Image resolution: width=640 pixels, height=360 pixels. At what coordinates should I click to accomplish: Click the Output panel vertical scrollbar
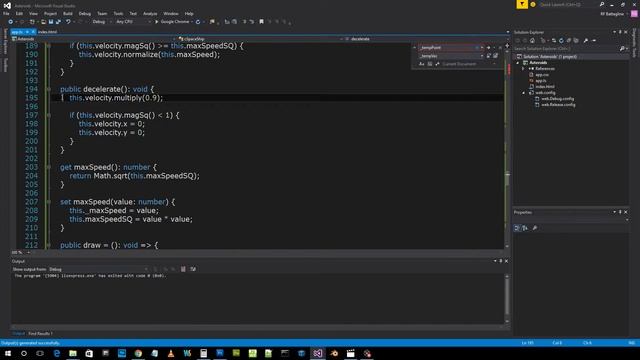507,298
